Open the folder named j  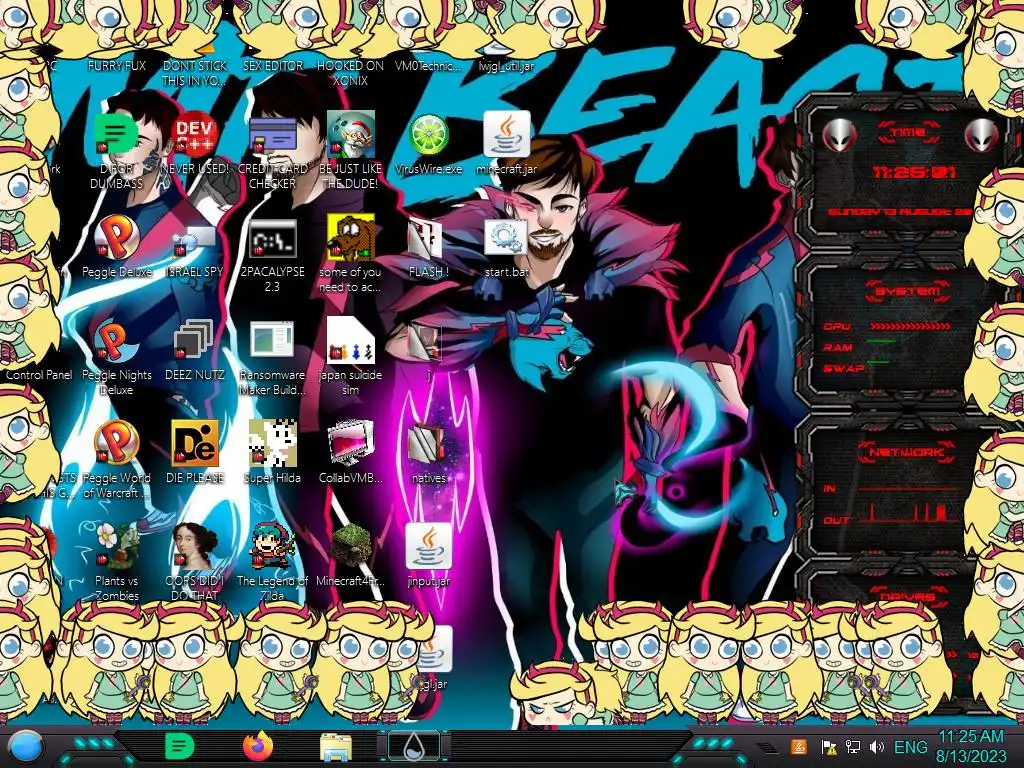(426, 342)
